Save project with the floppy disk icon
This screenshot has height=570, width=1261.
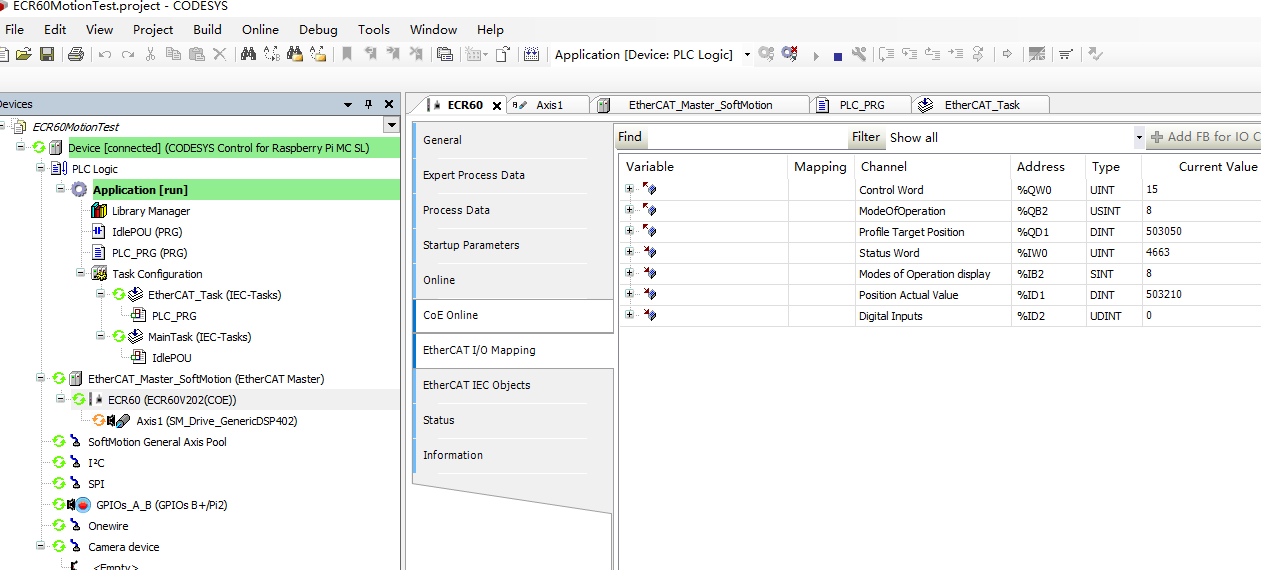point(47,54)
